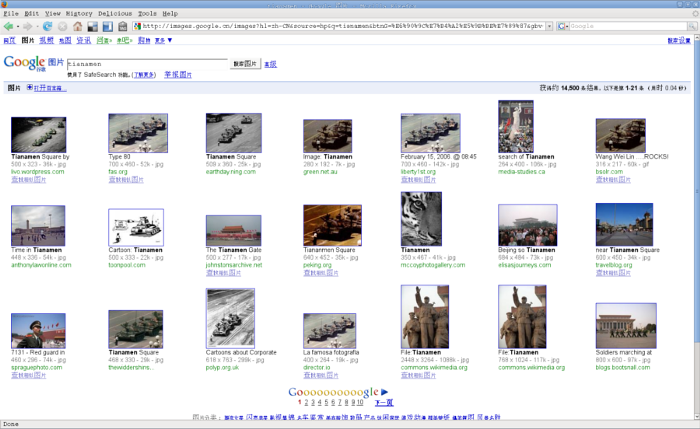This screenshot has width=700, height=429.
Task: Click the site favicon in the address bar
Action: pos(138,26)
